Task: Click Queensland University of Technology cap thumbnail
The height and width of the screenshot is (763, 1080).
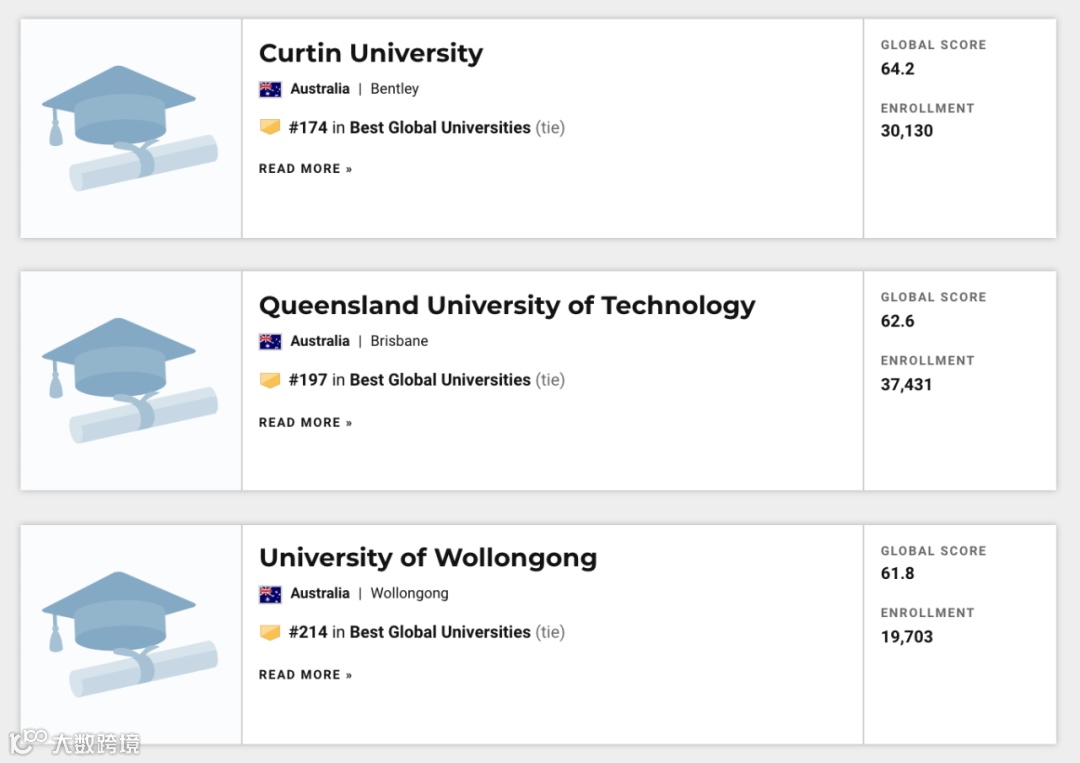Action: point(130,380)
